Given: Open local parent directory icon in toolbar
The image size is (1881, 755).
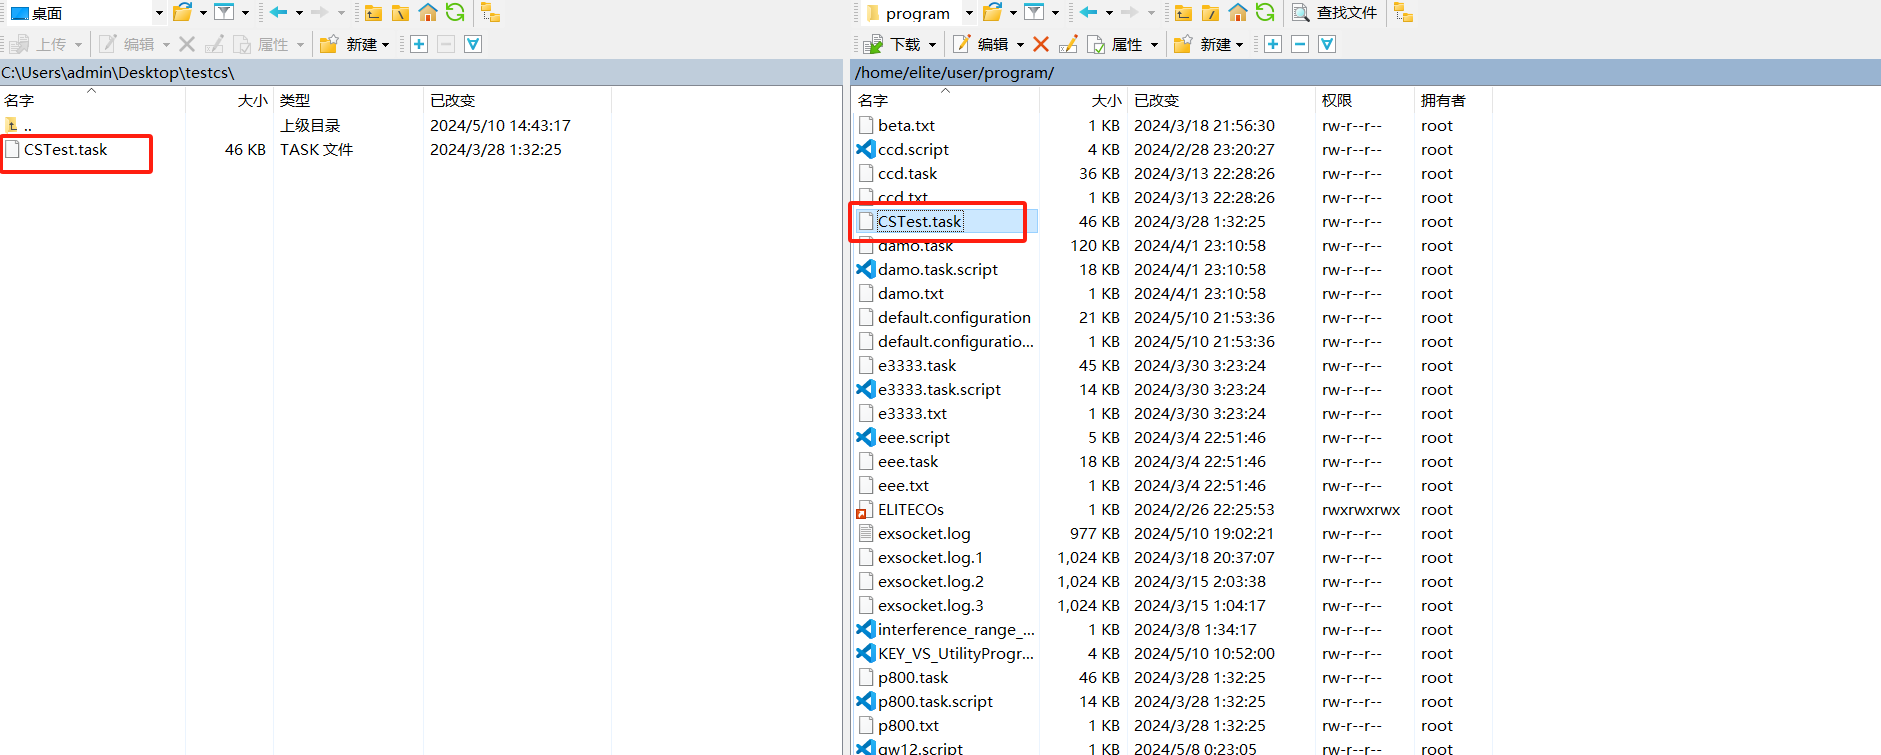Looking at the screenshot, I should click(x=373, y=13).
